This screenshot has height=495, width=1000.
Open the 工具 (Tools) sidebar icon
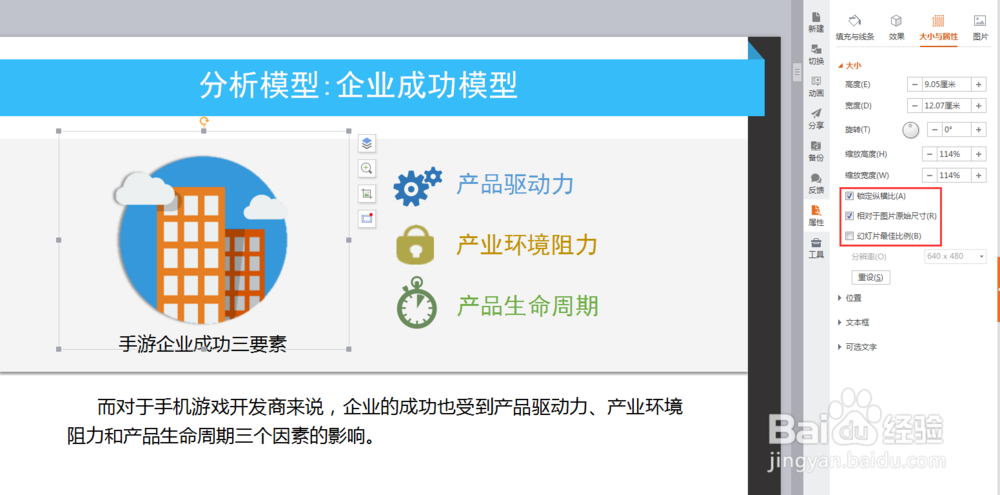coord(816,248)
